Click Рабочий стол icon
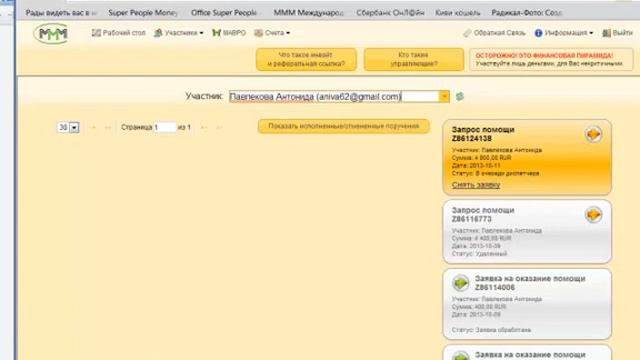The width and height of the screenshot is (640, 360). [x=96, y=33]
